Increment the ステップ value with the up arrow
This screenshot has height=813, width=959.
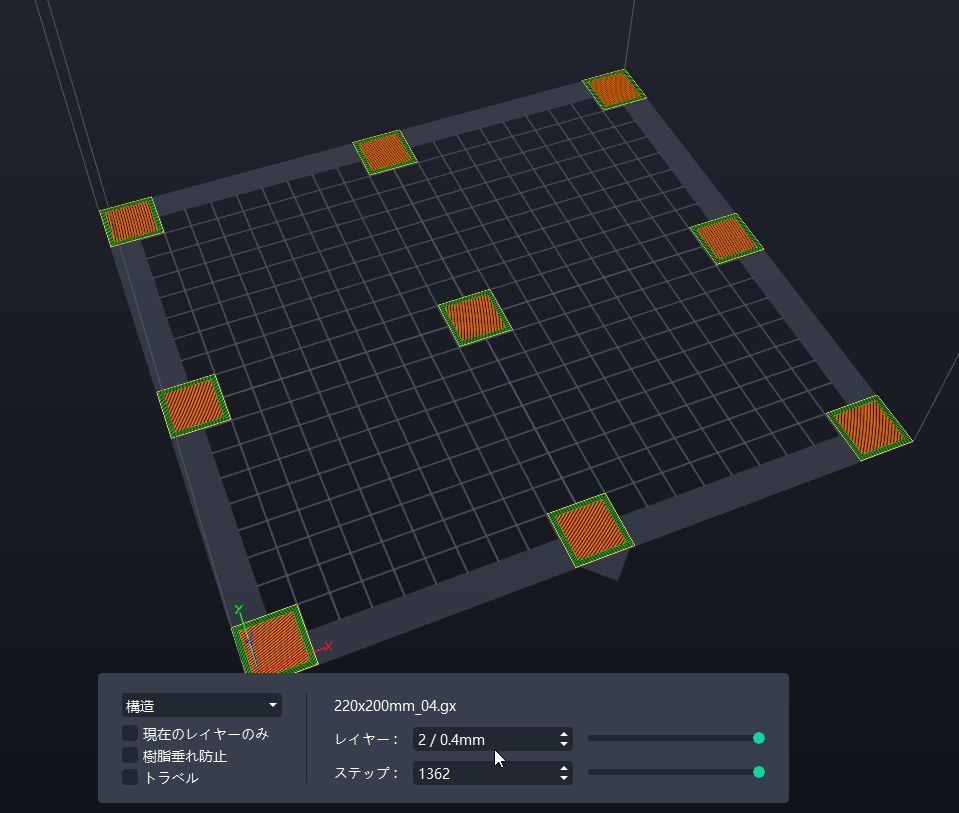563,768
